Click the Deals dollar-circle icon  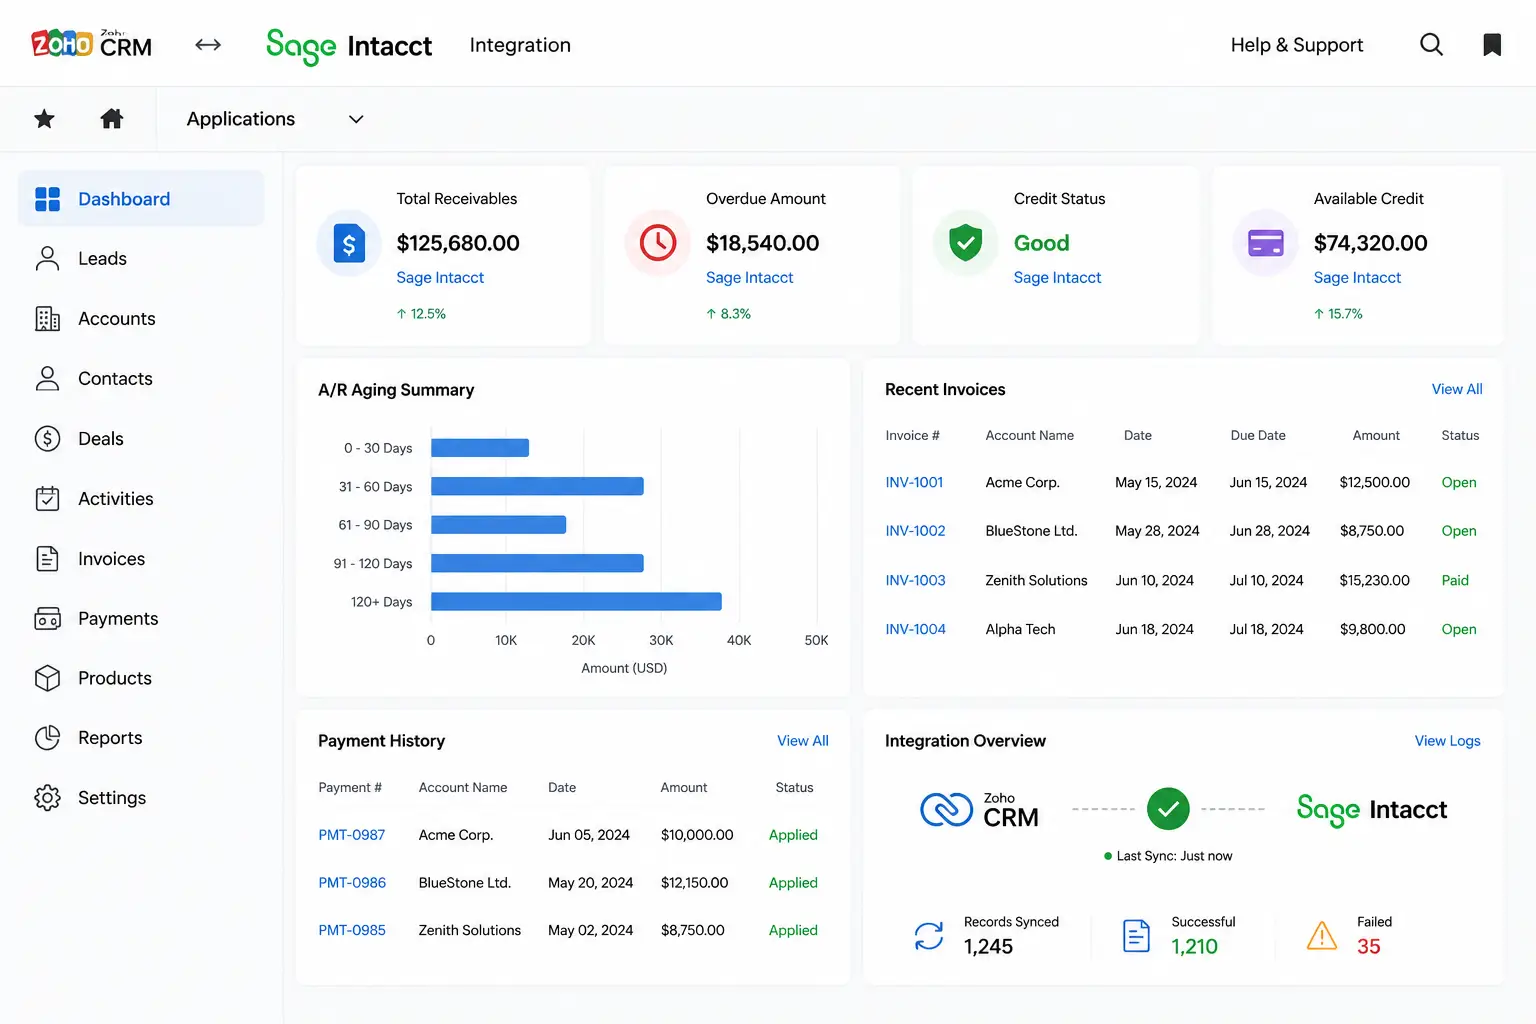(47, 439)
